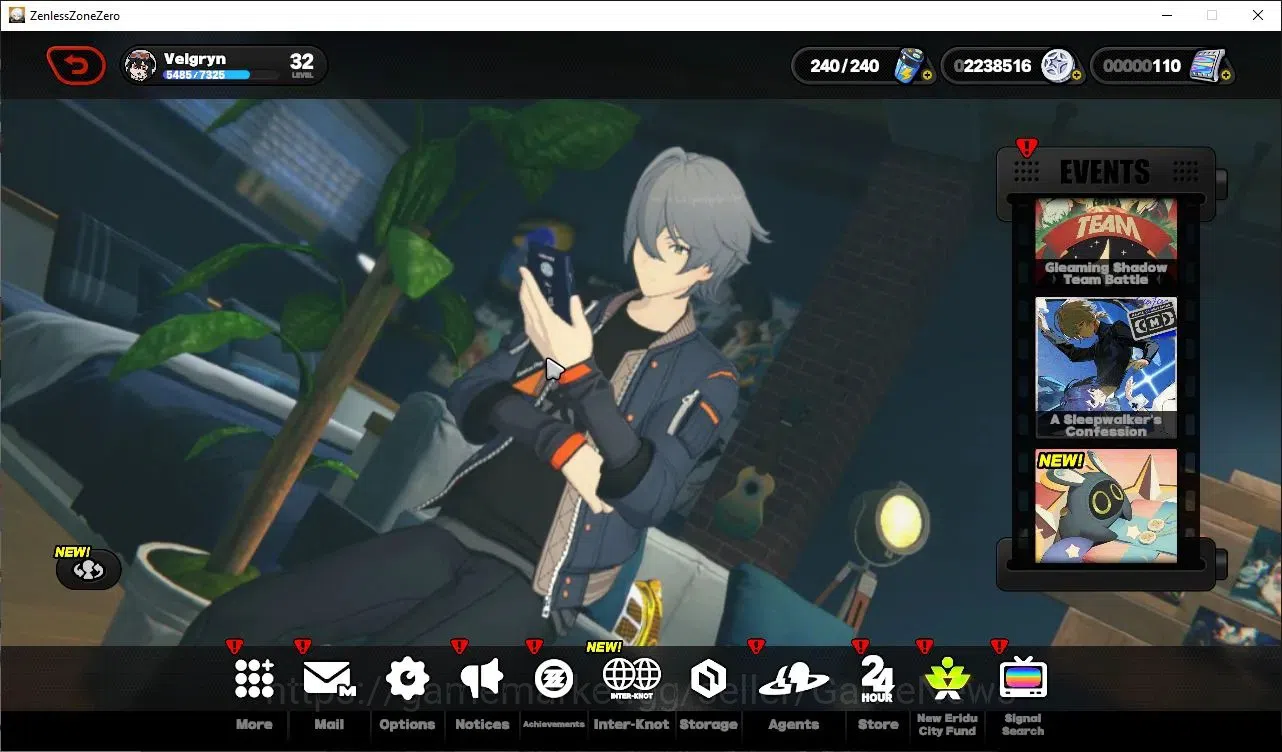
Task: Open the Notices megaphone icon
Action: (482, 678)
